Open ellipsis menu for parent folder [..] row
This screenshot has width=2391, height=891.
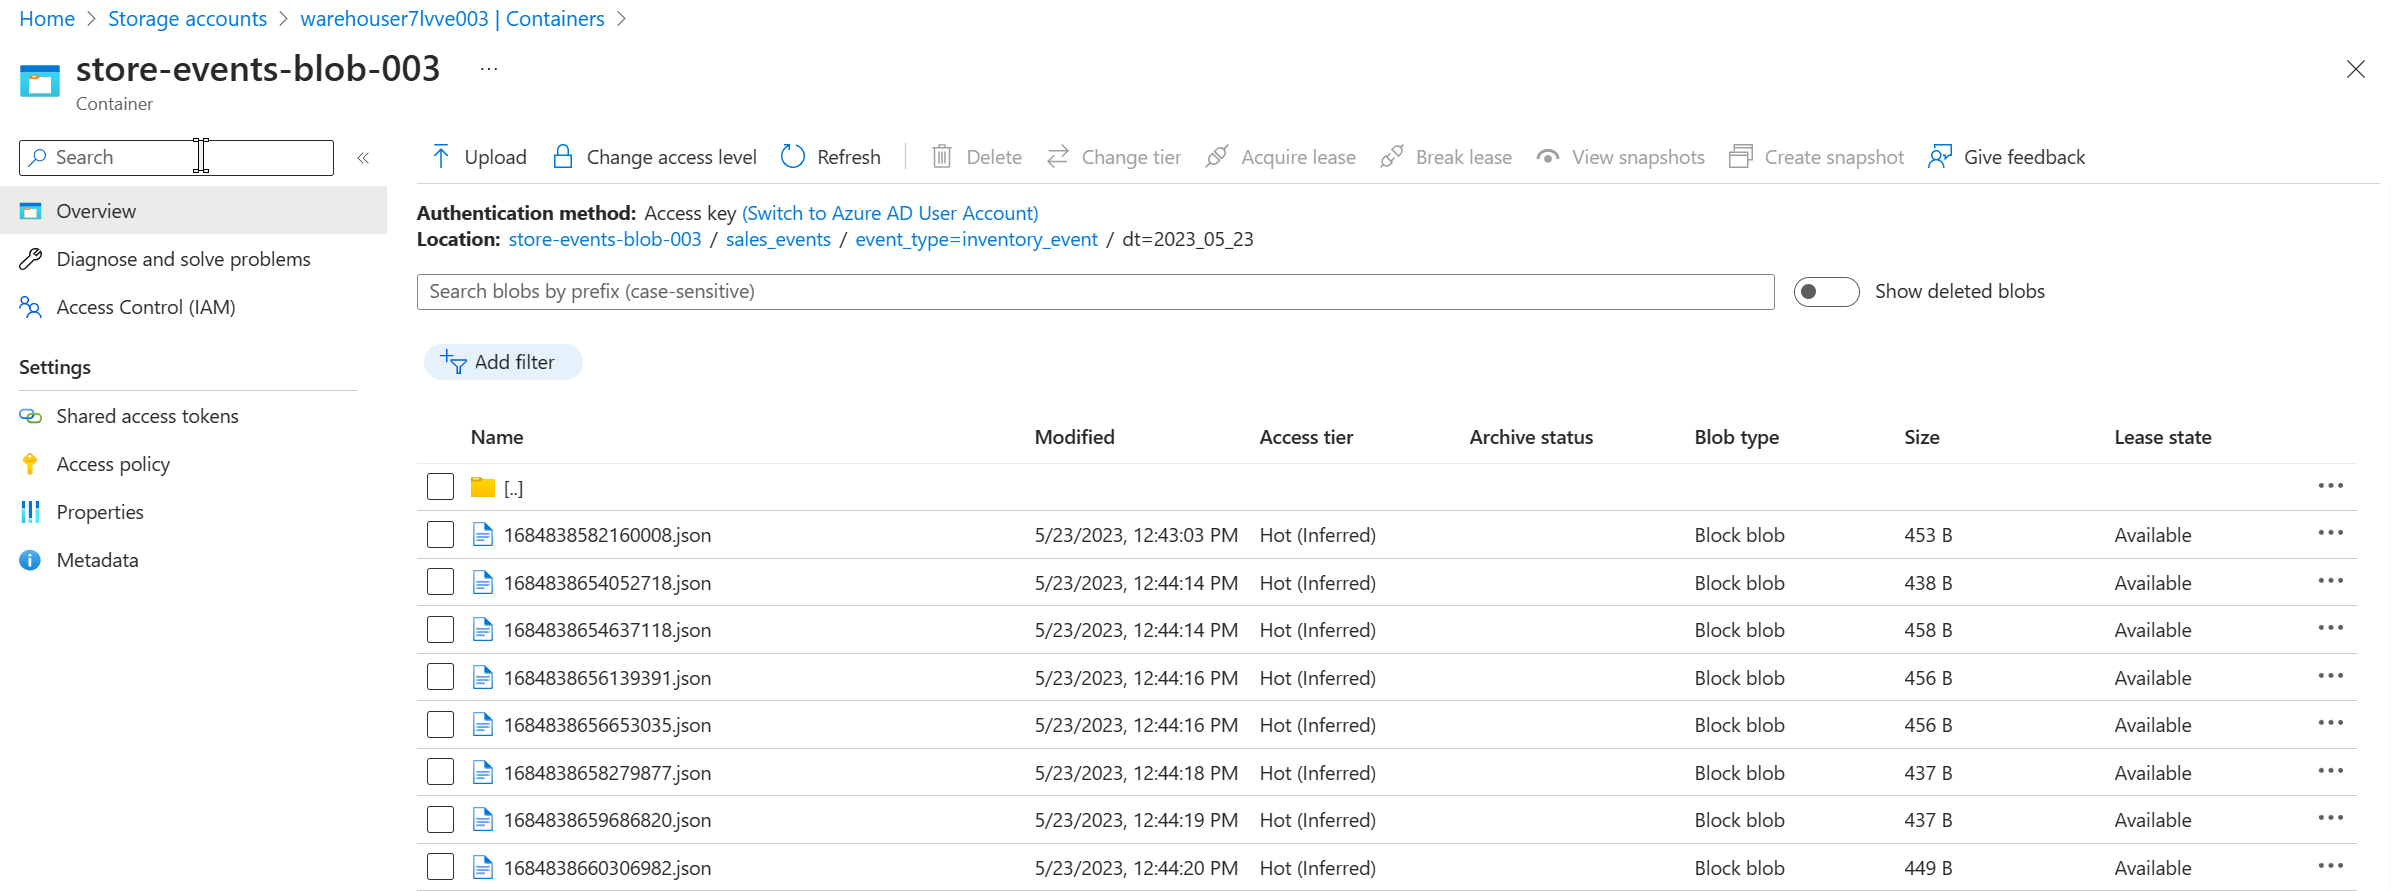[2330, 486]
